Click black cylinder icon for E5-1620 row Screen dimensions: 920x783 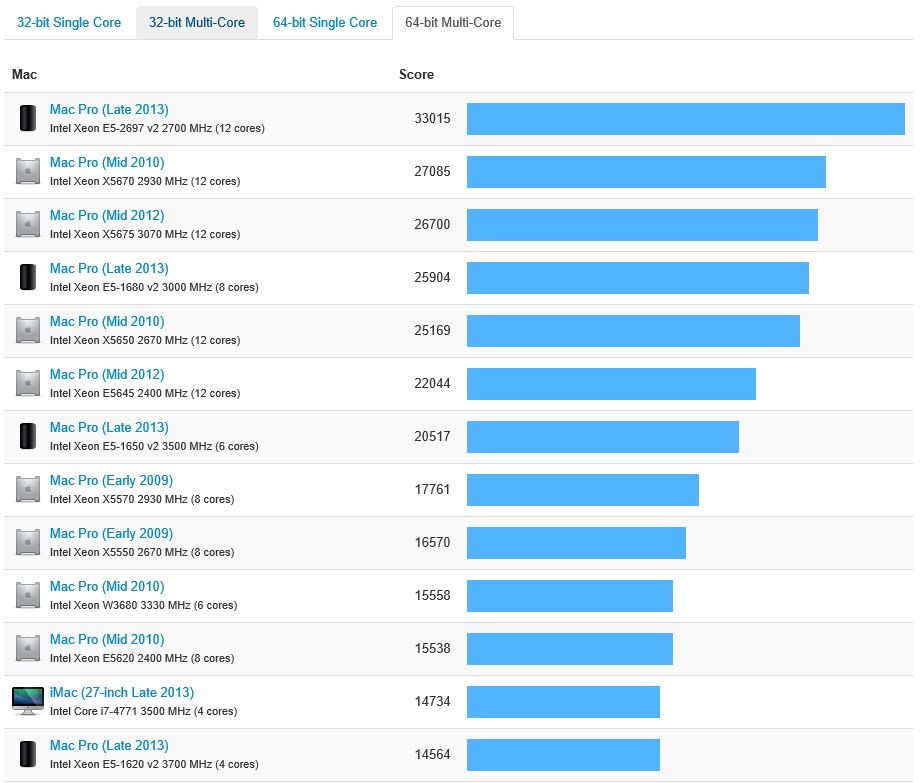point(28,754)
